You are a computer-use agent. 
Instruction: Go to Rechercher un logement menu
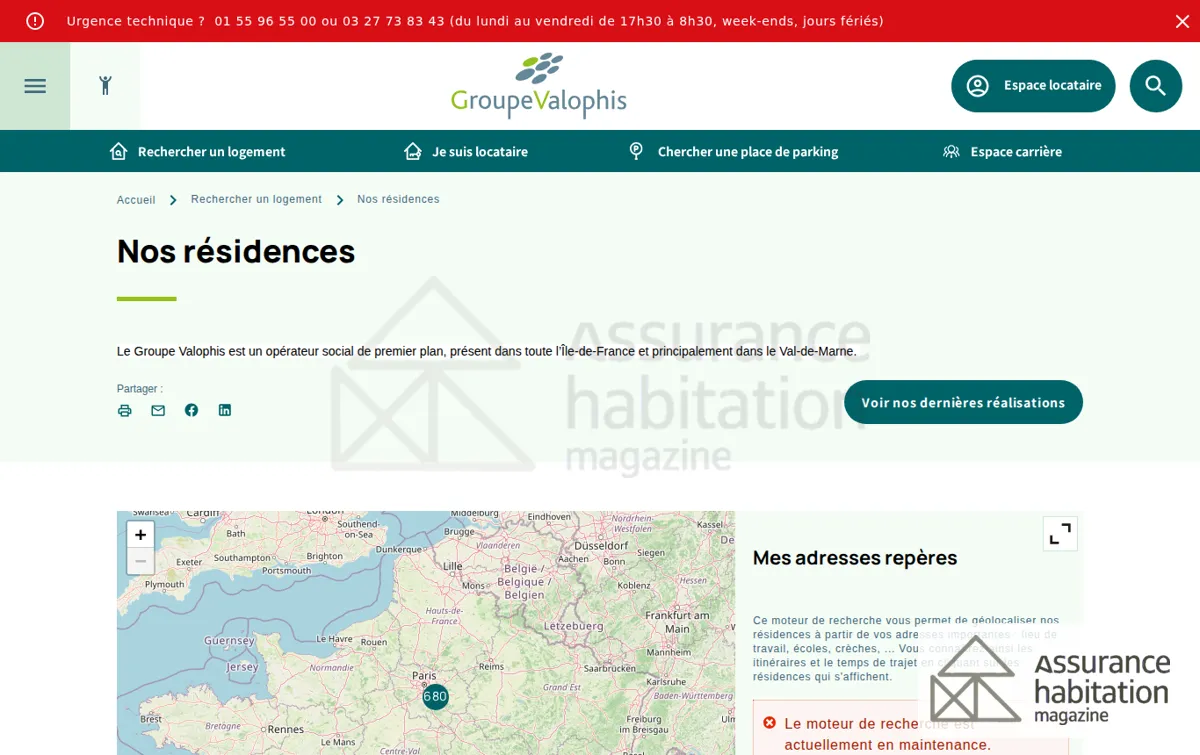pos(197,151)
